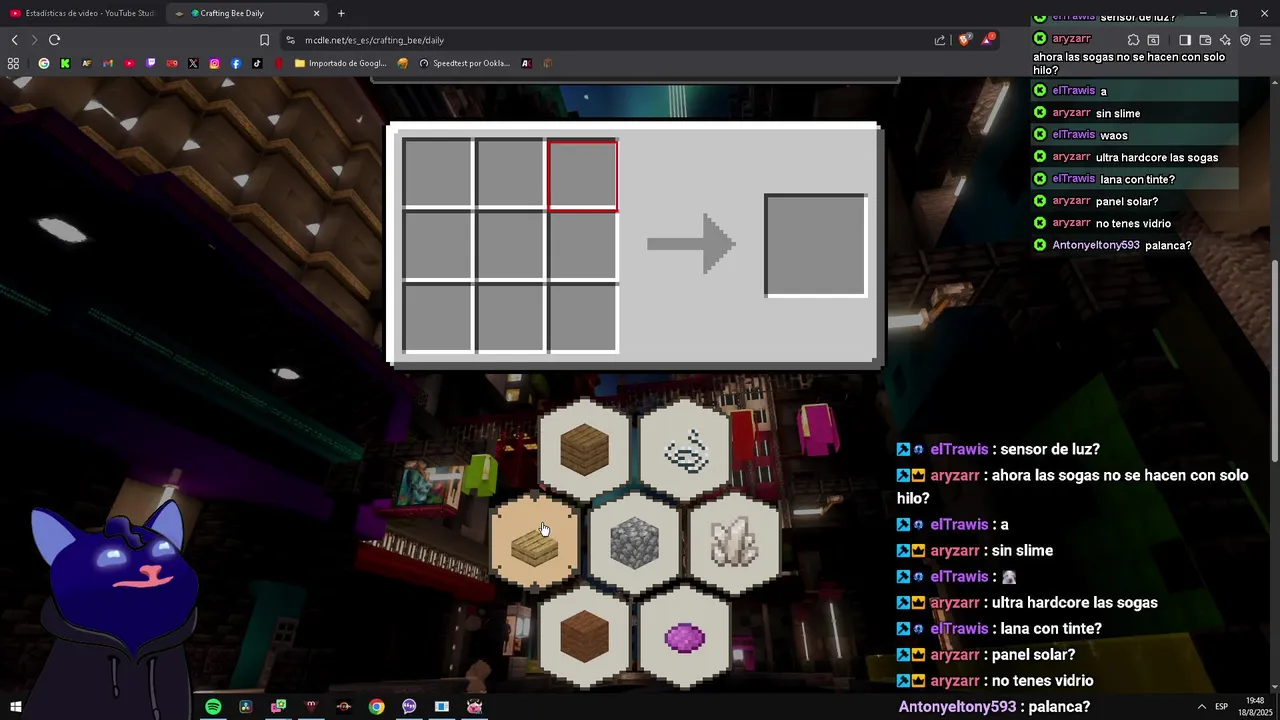Open the taskbar clock showing 19:48

click(1255, 706)
